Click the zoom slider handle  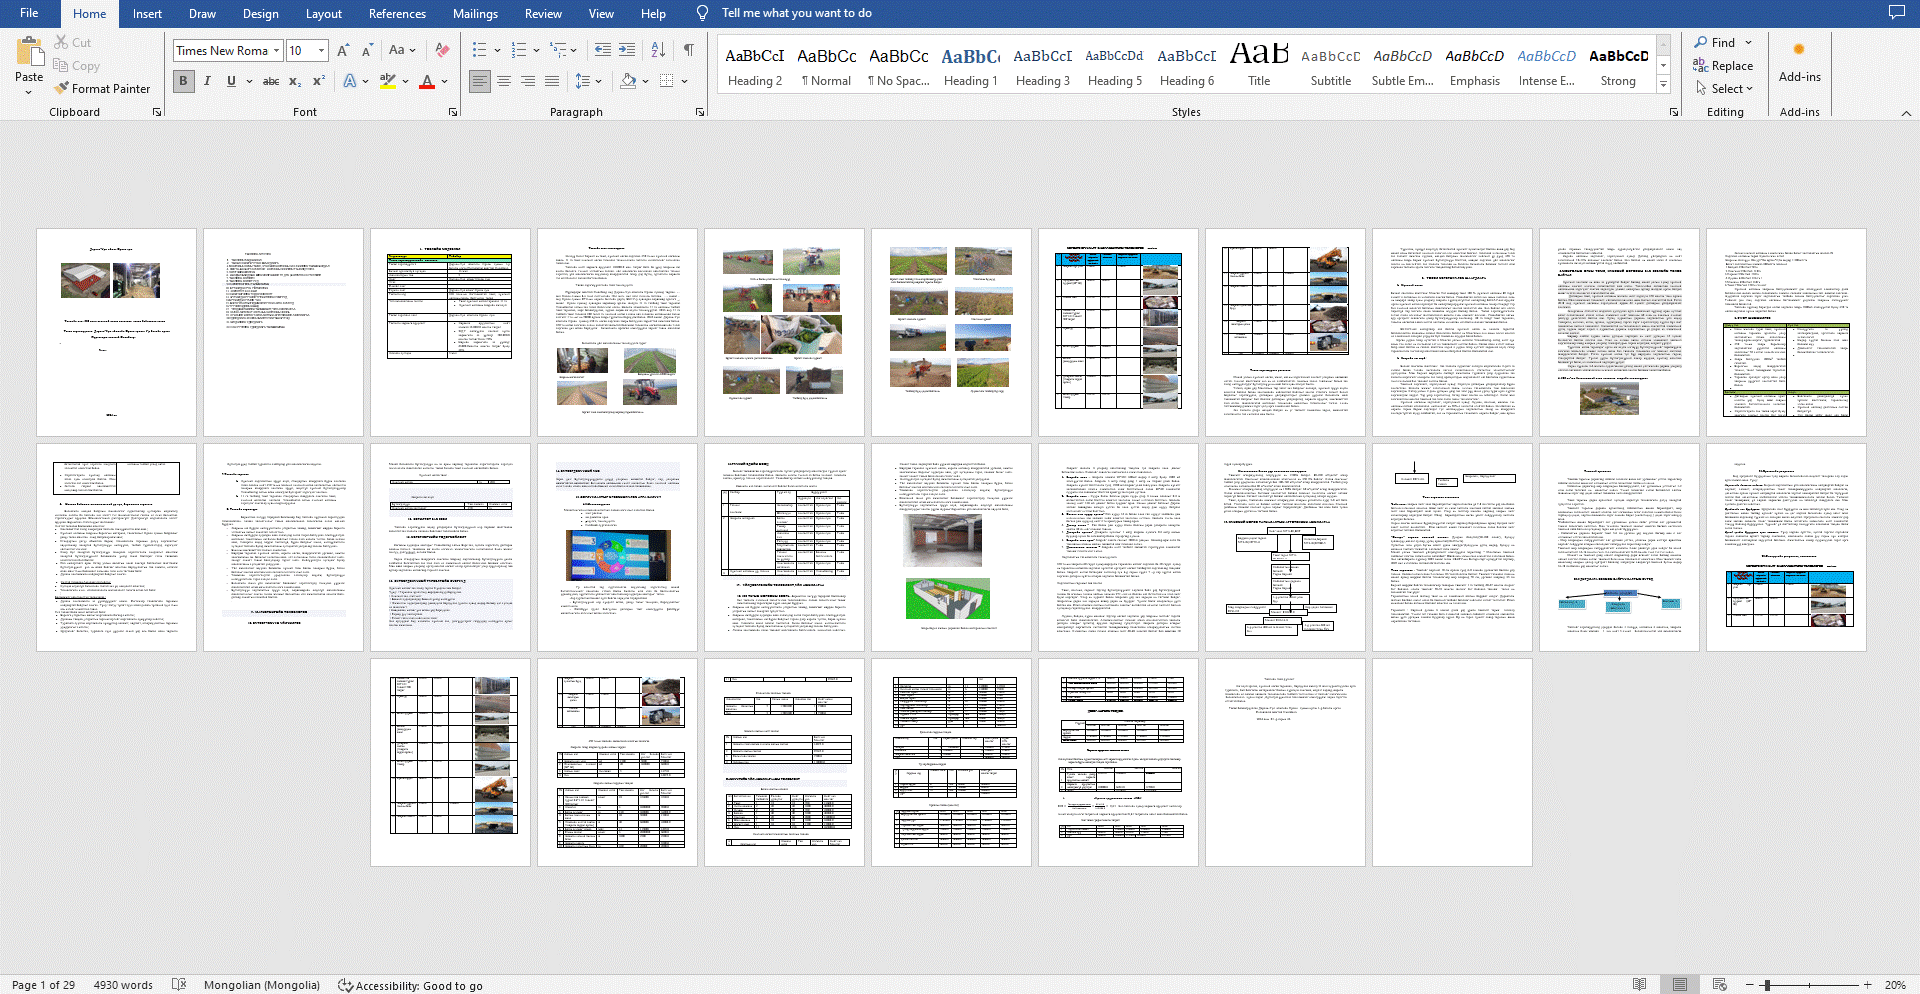click(x=1767, y=985)
